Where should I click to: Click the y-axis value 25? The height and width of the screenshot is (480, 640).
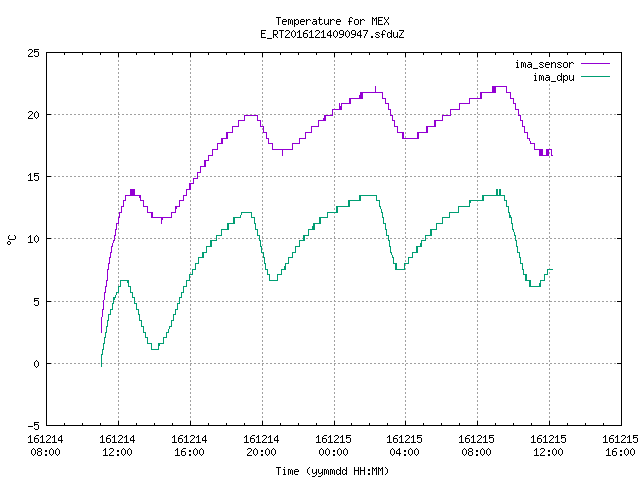pos(33,53)
